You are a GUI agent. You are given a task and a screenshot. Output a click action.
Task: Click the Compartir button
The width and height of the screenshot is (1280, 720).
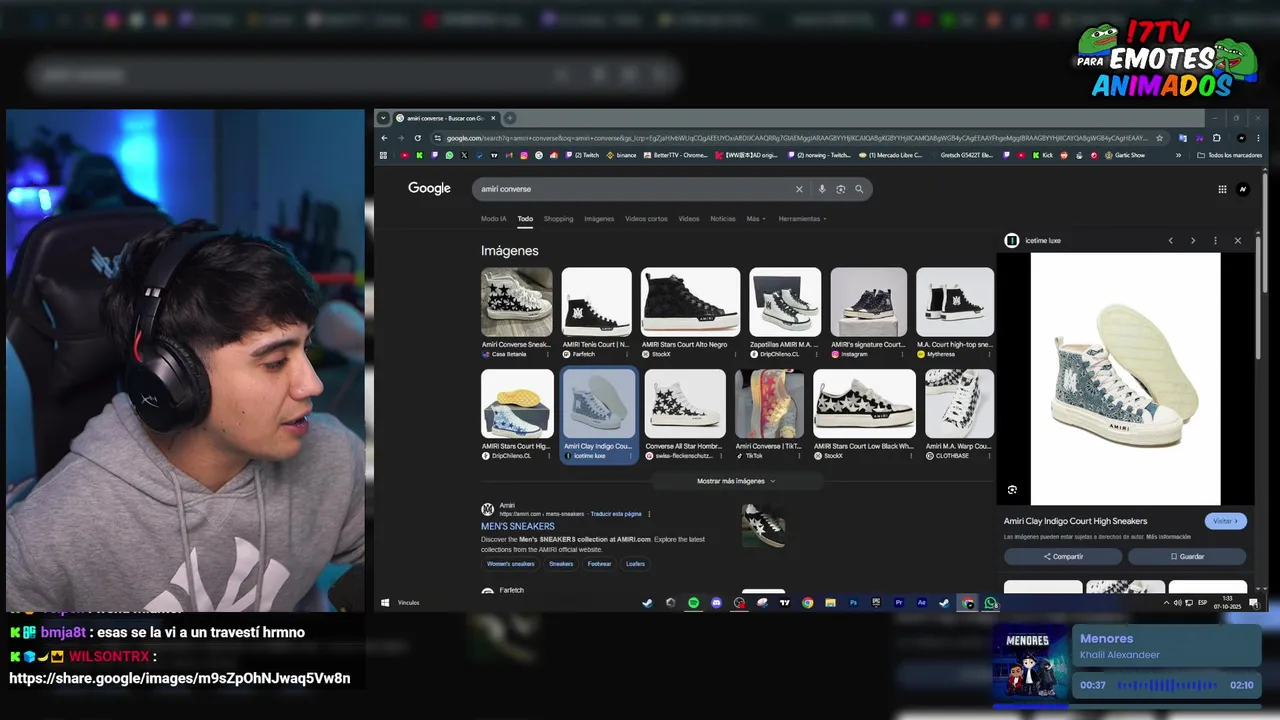(1063, 556)
